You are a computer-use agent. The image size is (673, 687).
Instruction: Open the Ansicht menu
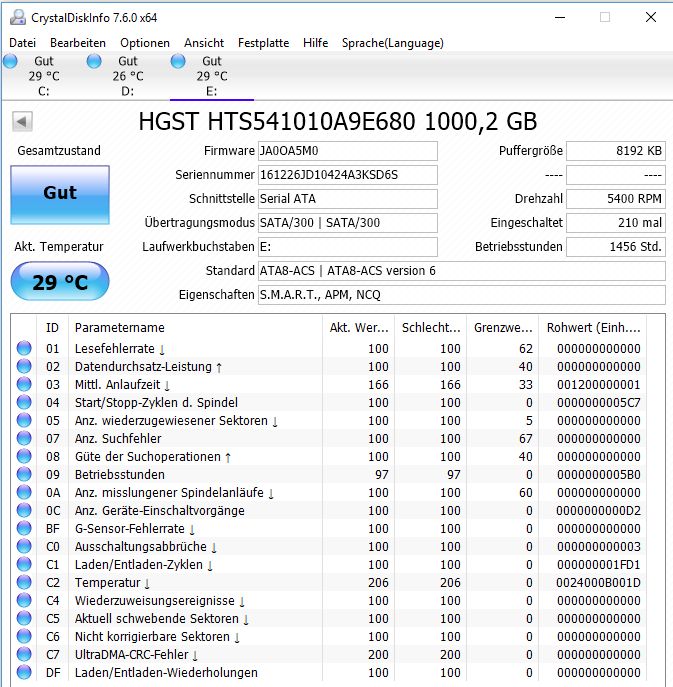204,43
